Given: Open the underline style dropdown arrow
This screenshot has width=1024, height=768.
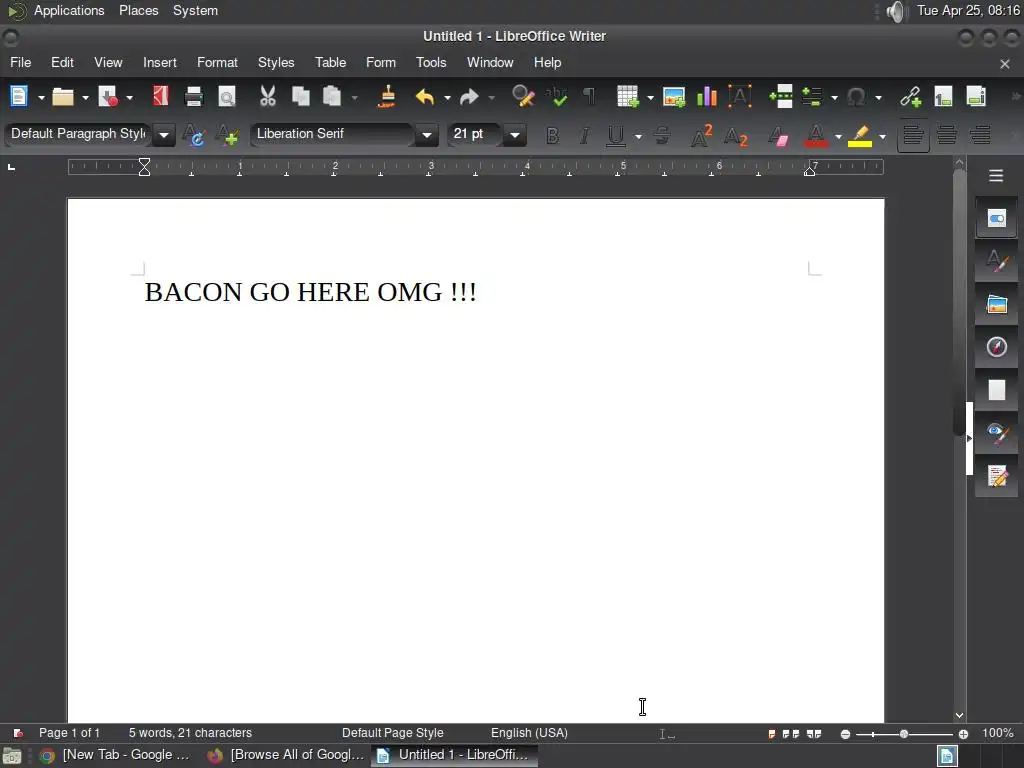Looking at the screenshot, I should pyautogui.click(x=638, y=136).
